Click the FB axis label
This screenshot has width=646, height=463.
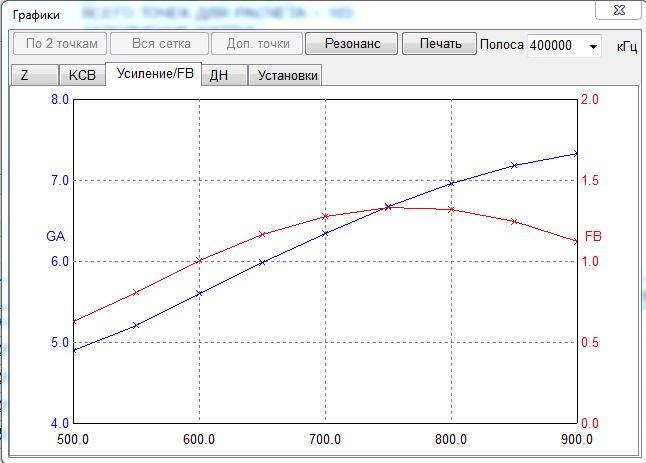593,236
